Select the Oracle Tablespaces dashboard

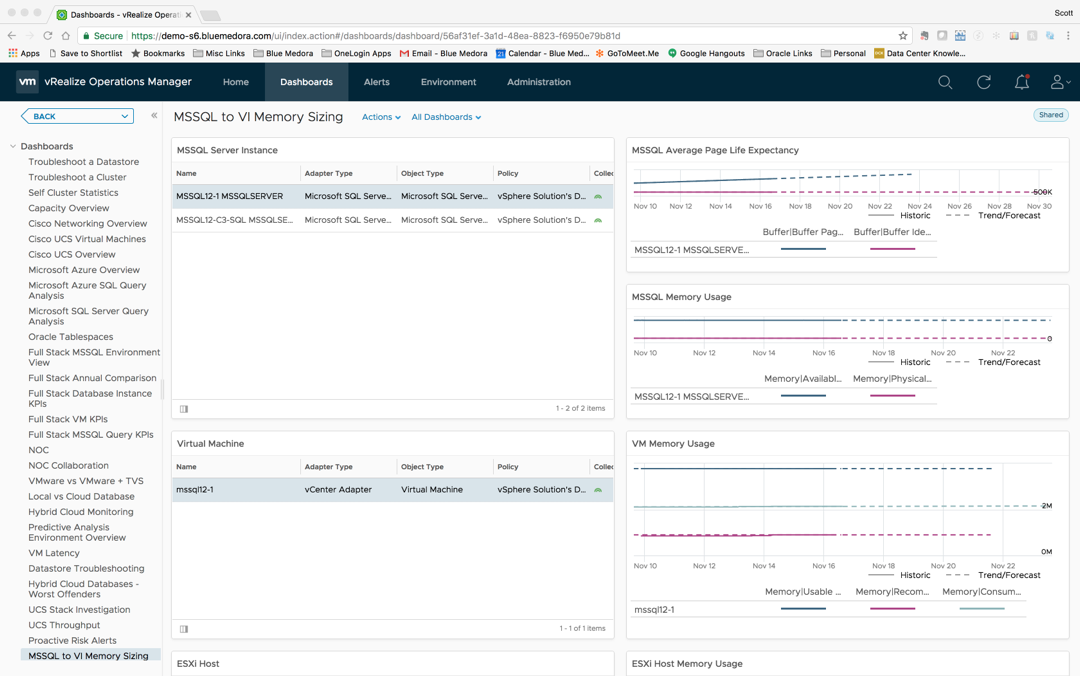tap(71, 337)
